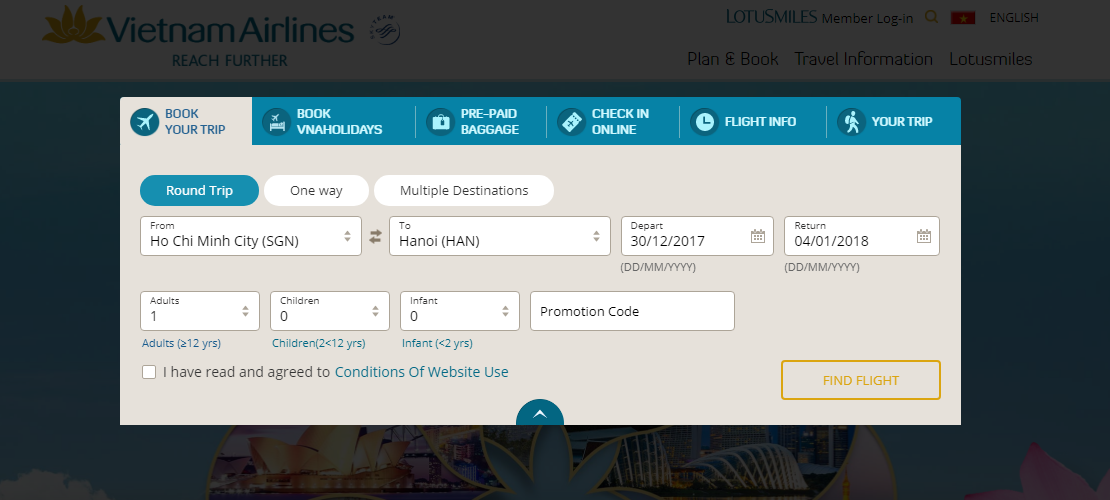1110x500 pixels.
Task: Open the Depart date calendar icon
Action: 757,237
